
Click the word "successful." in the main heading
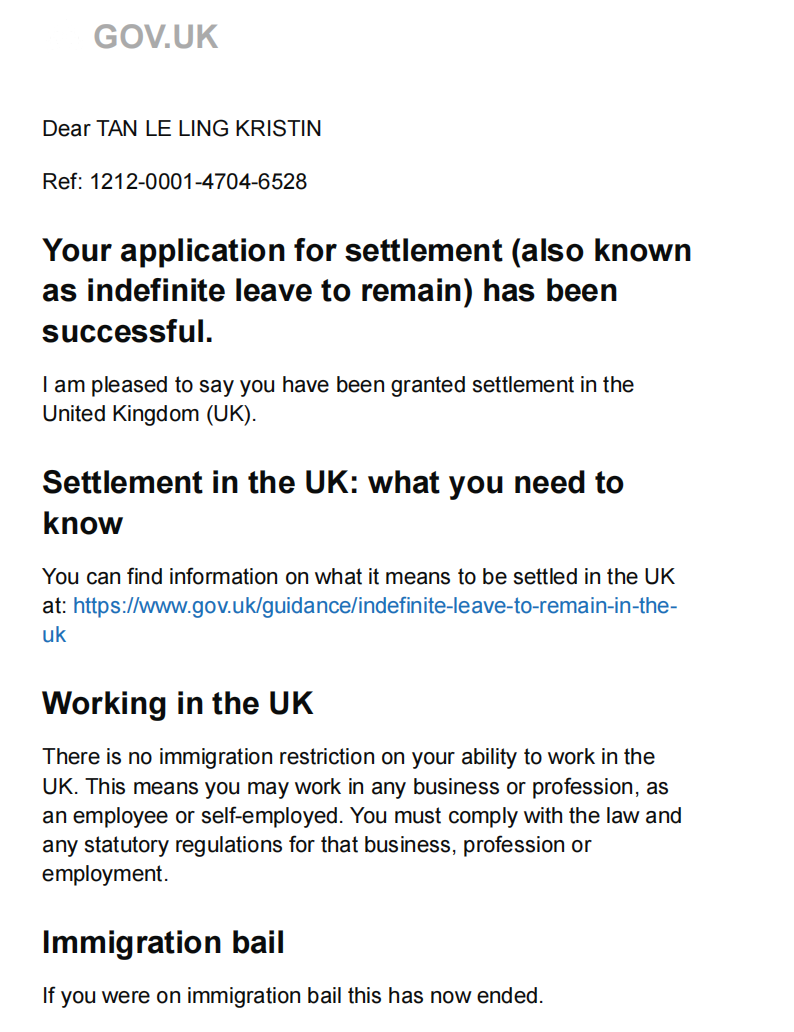tap(127, 331)
